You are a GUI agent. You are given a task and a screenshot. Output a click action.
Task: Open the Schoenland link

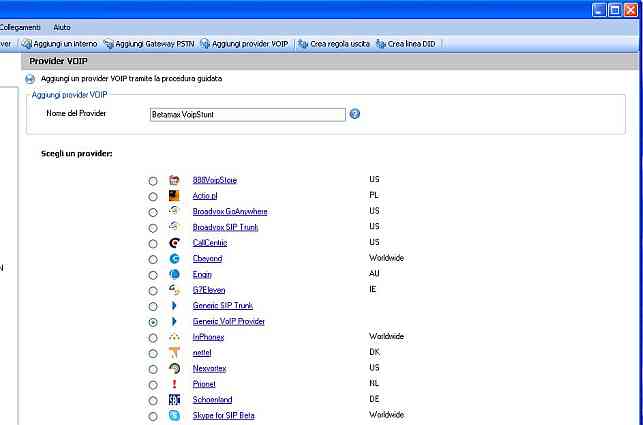212,400
